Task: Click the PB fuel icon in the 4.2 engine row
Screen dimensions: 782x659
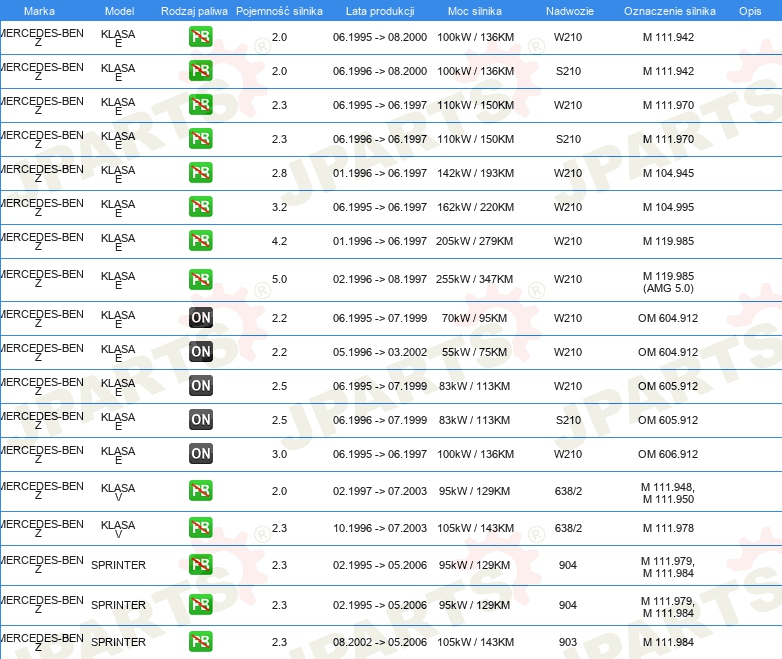Action: tap(201, 241)
